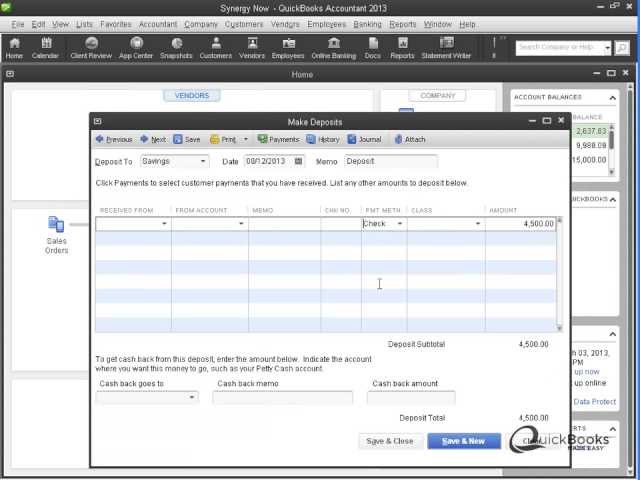The image size is (640, 480).
Task: Click the Account Balances scrollbar
Action: [611, 149]
